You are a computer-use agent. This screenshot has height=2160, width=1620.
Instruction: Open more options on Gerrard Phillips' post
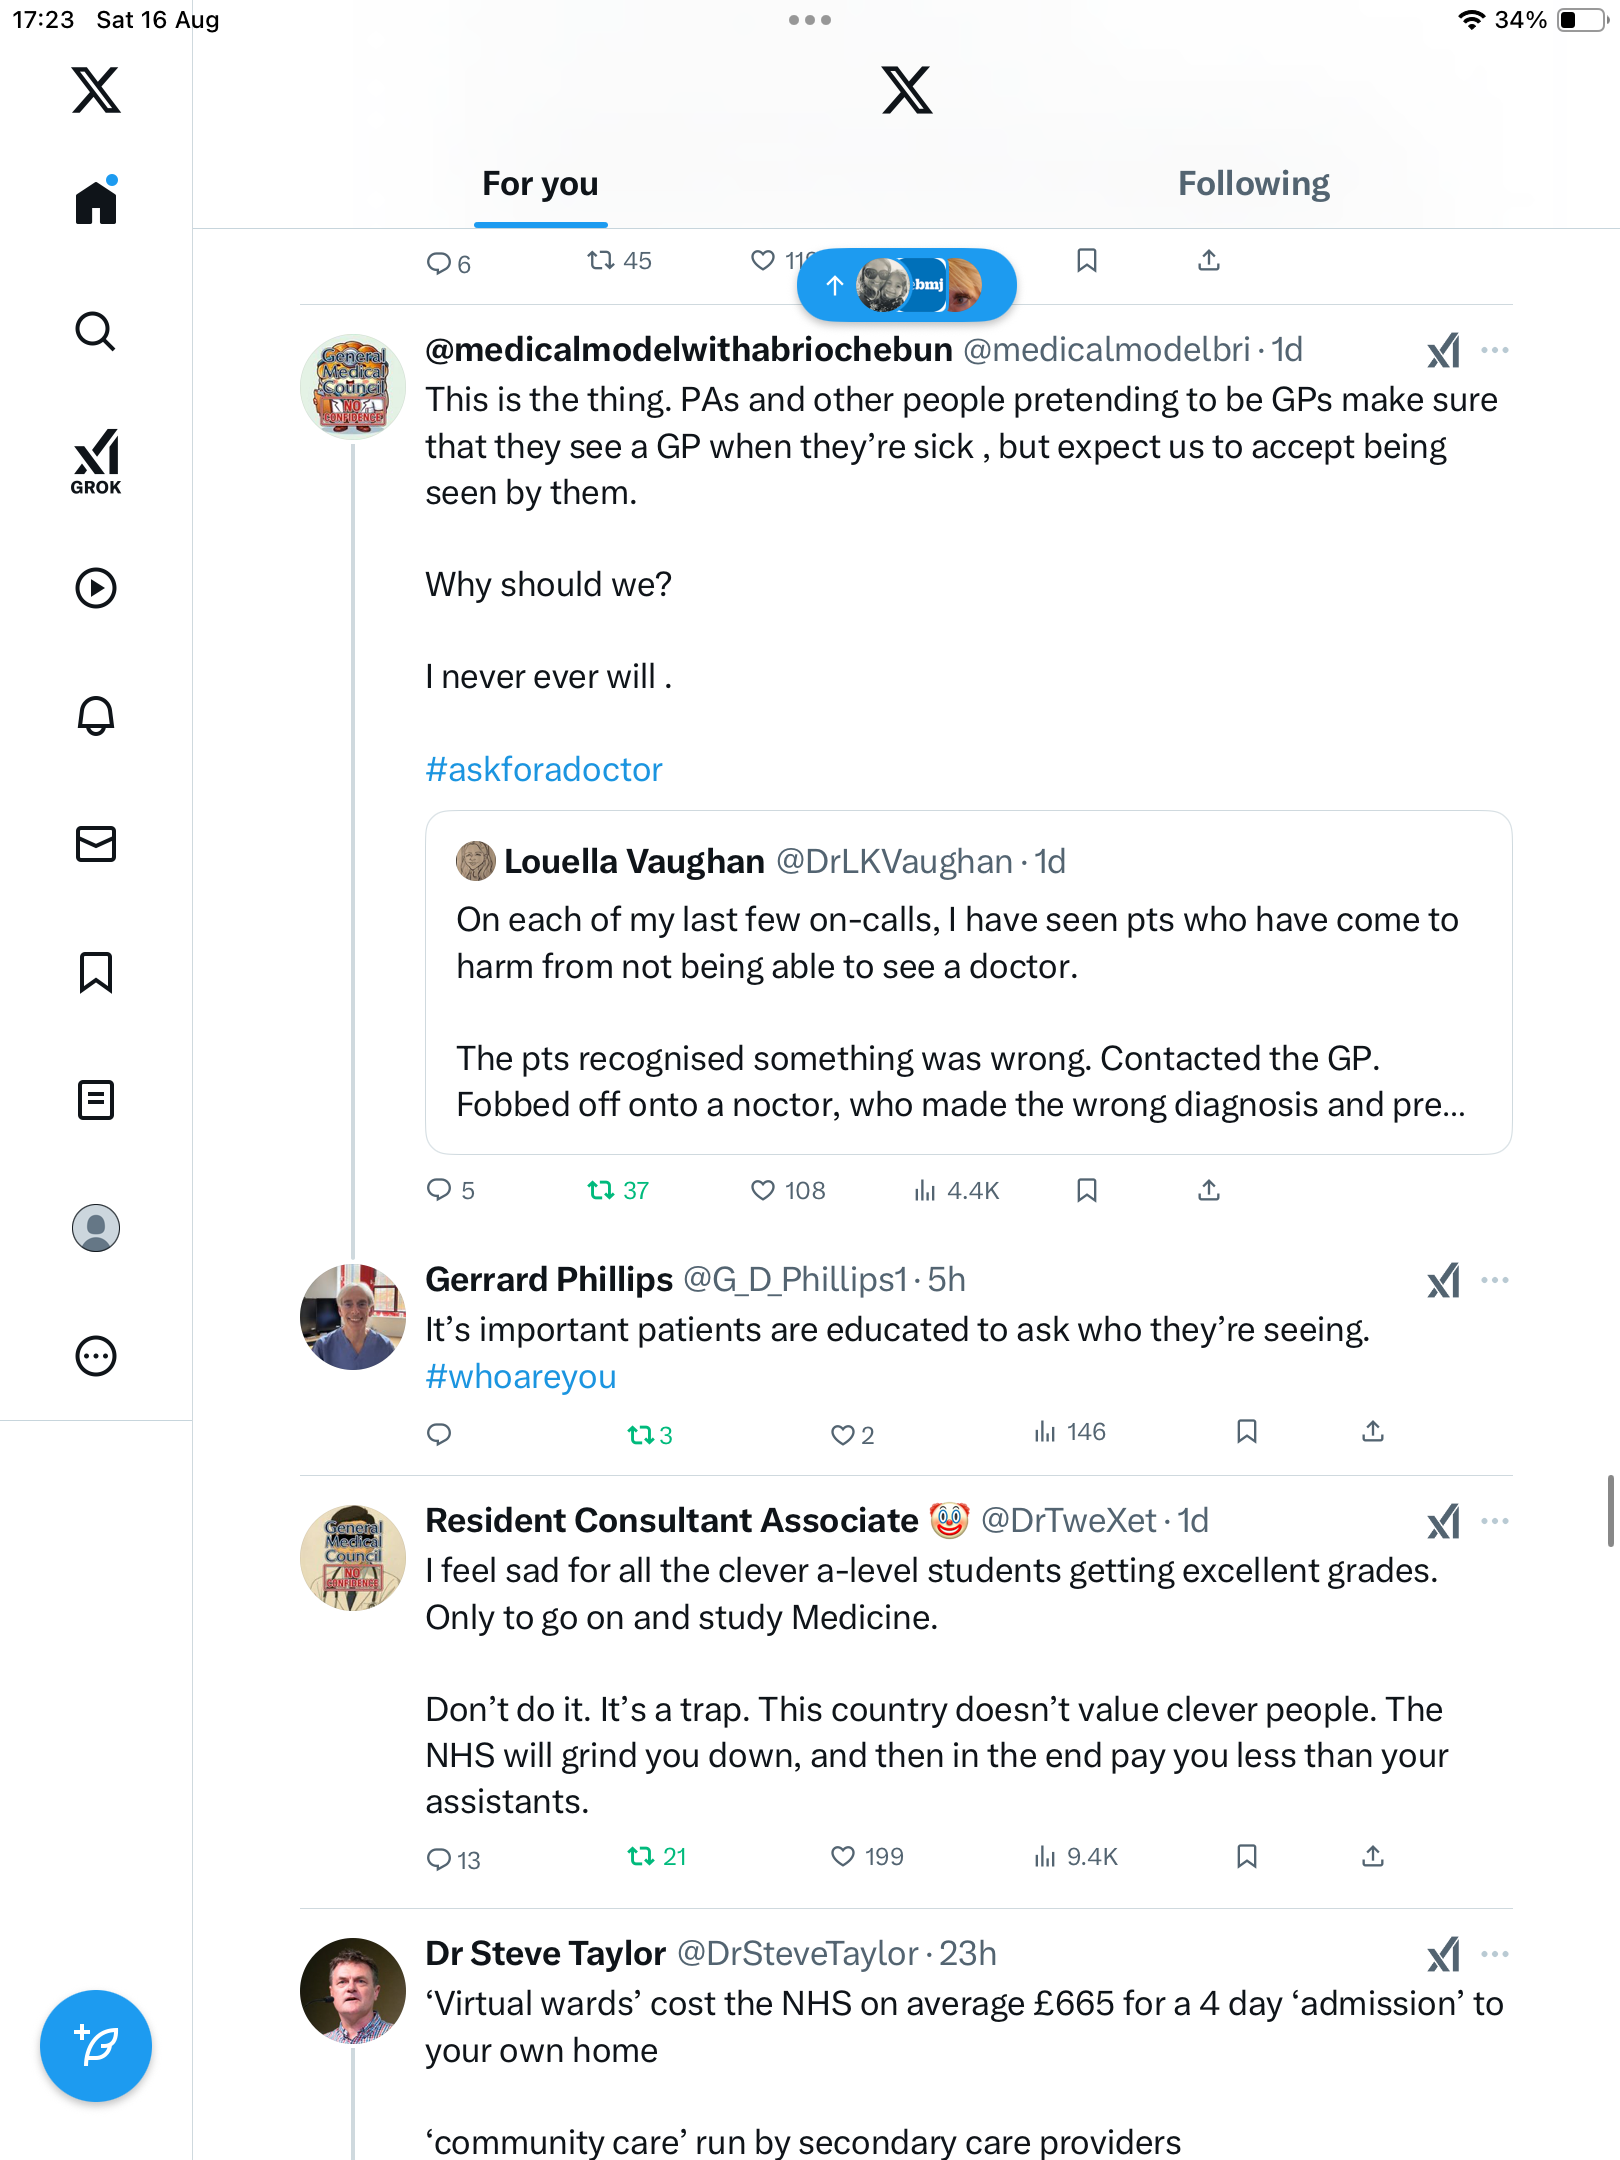1495,1280
